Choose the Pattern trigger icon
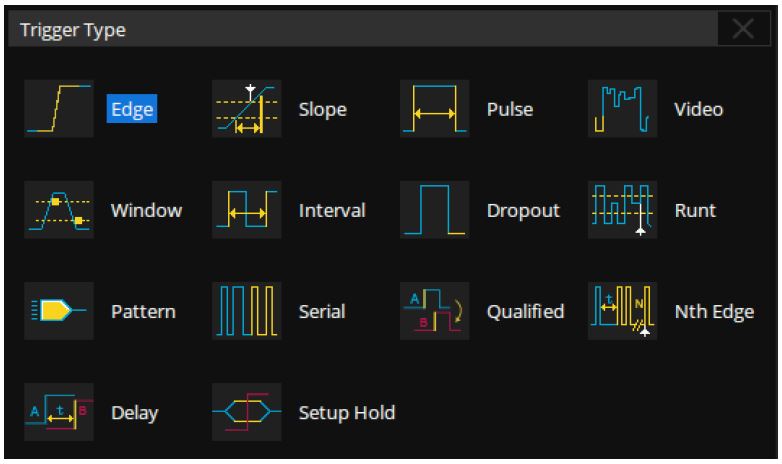This screenshot has height=464, width=782. (x=59, y=311)
